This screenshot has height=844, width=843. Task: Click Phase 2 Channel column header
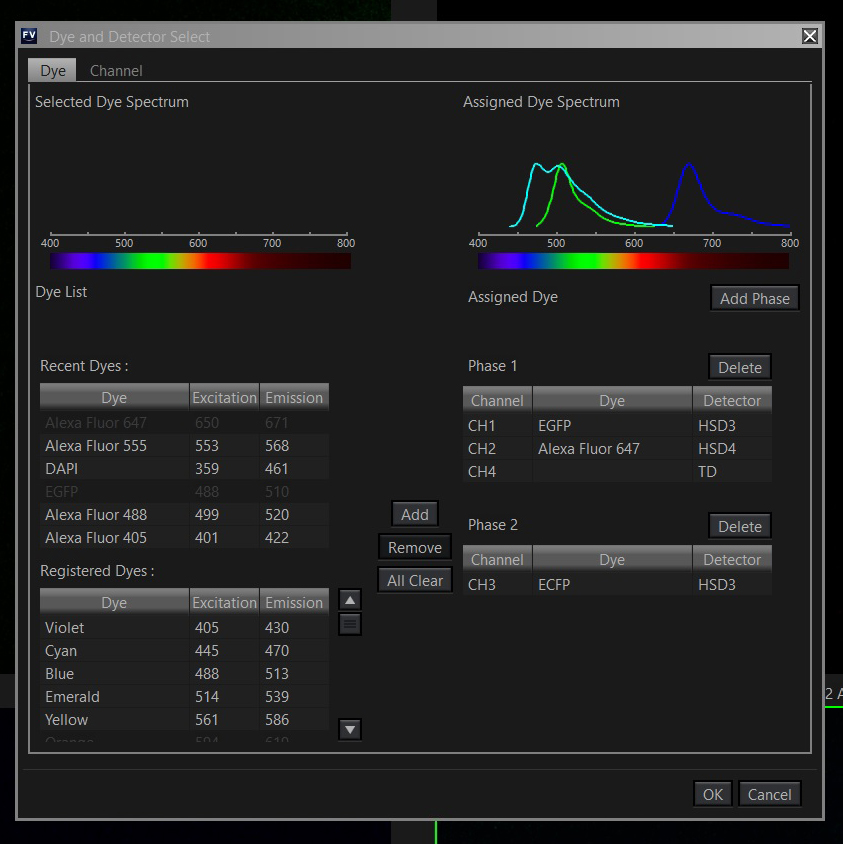(497, 560)
